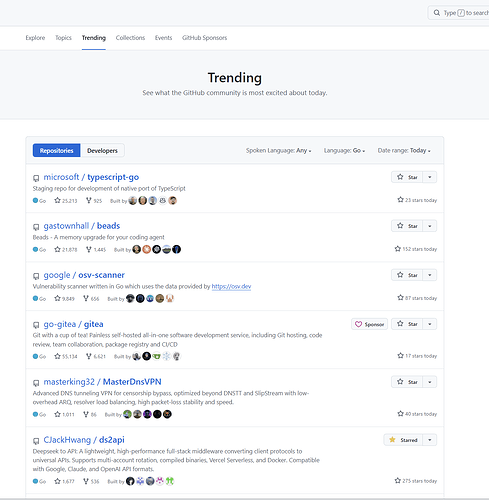Click first contributor avatar of gitea
The height and width of the screenshot is (500, 489).
(137, 356)
